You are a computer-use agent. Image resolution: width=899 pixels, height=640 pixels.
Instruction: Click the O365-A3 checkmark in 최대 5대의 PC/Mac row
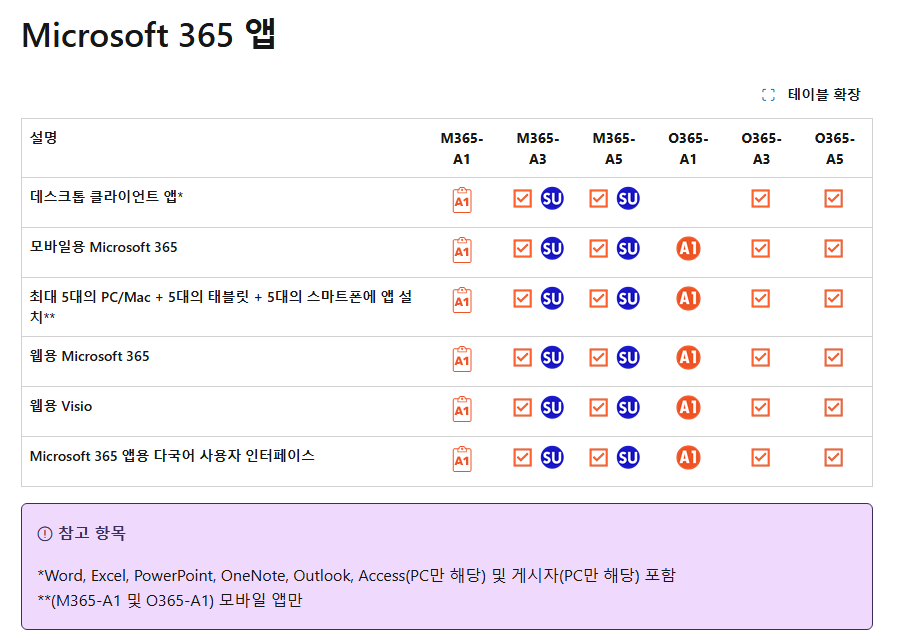(x=761, y=298)
